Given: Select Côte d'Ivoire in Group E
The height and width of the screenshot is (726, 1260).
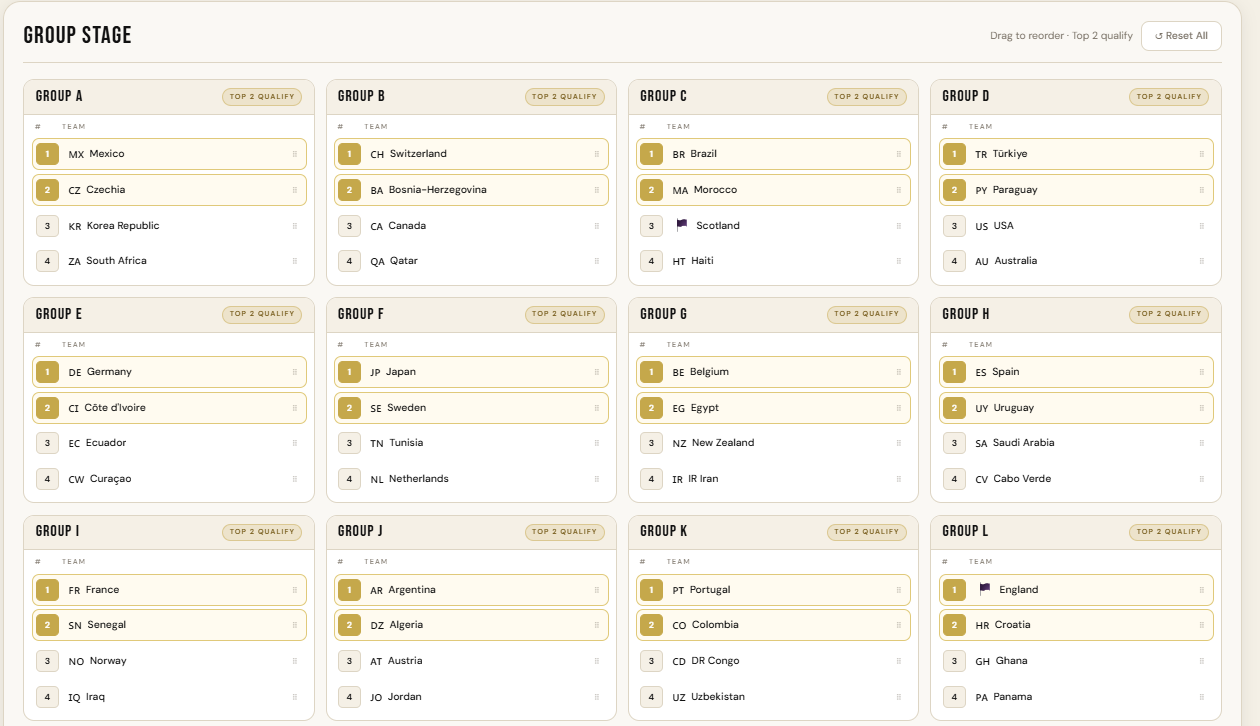Looking at the screenshot, I should tap(169, 408).
